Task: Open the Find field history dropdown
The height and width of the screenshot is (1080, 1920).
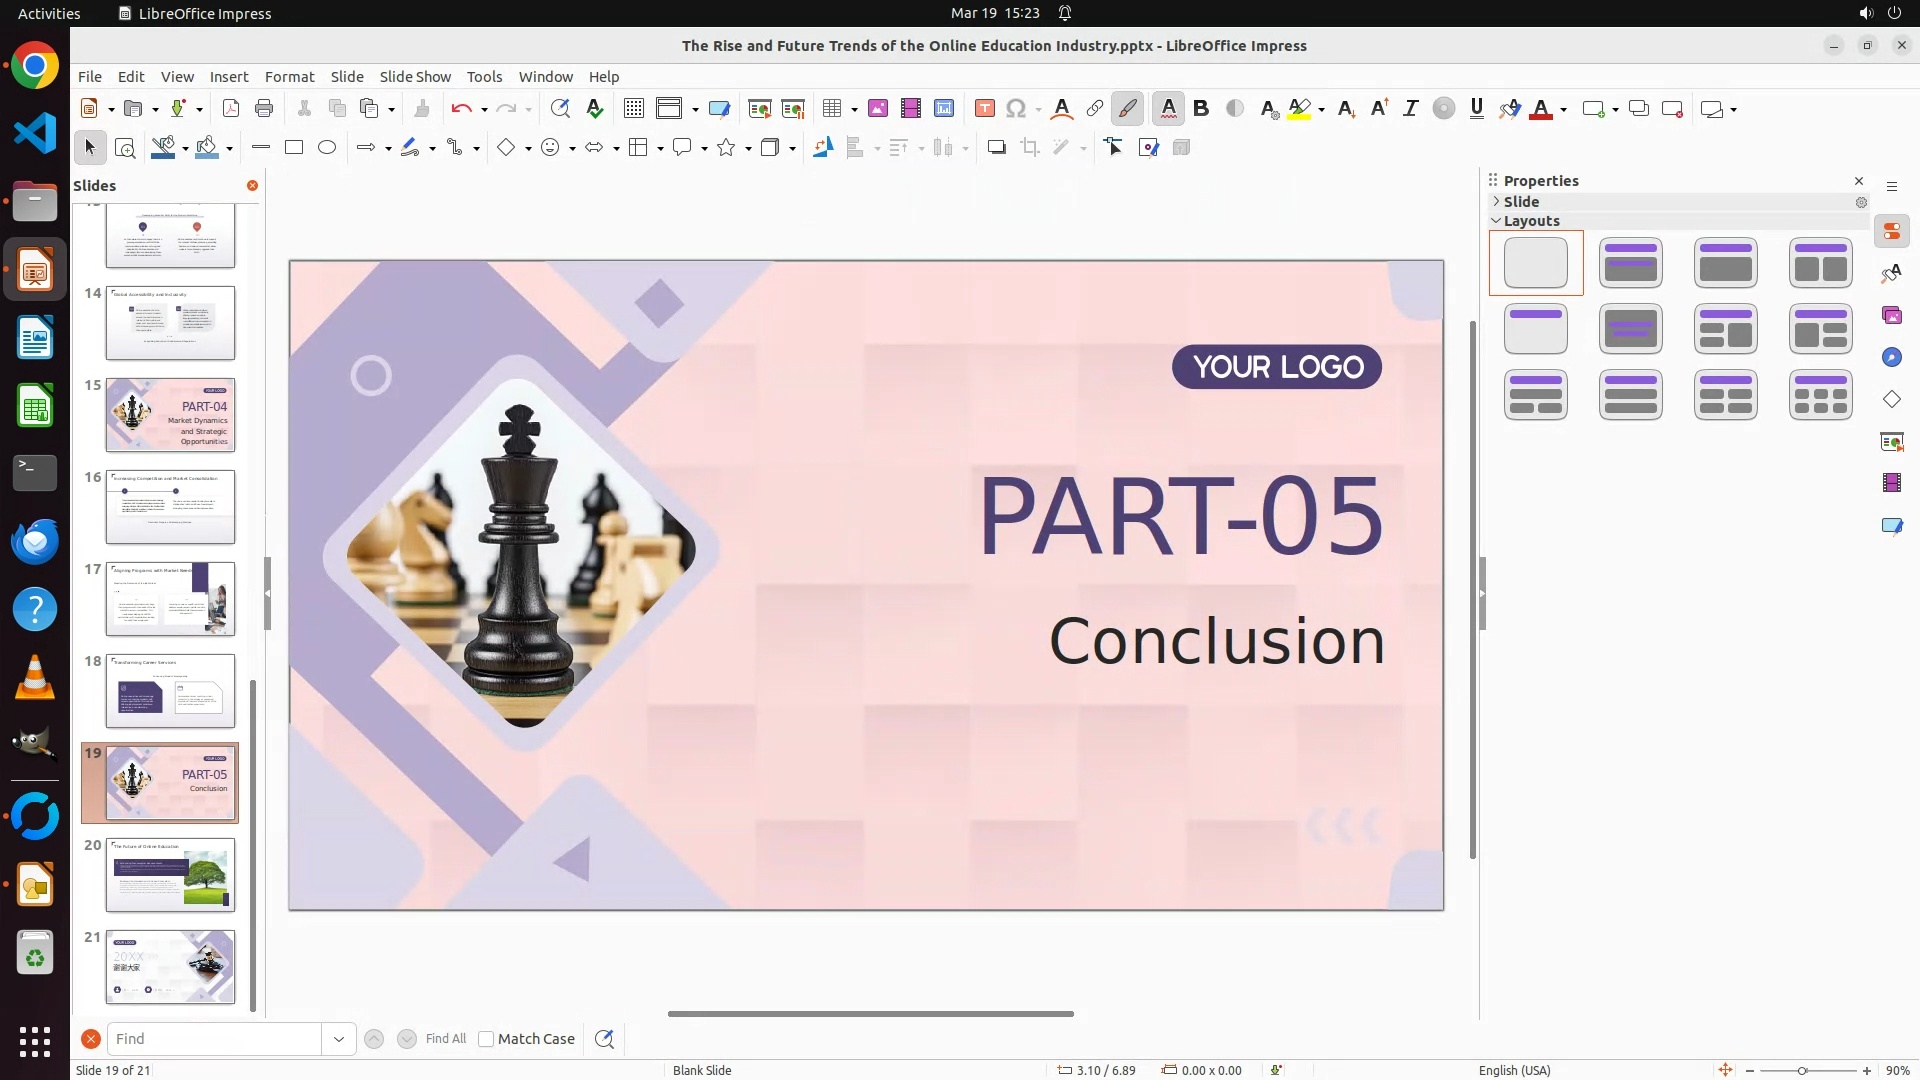Action: tap(339, 1039)
